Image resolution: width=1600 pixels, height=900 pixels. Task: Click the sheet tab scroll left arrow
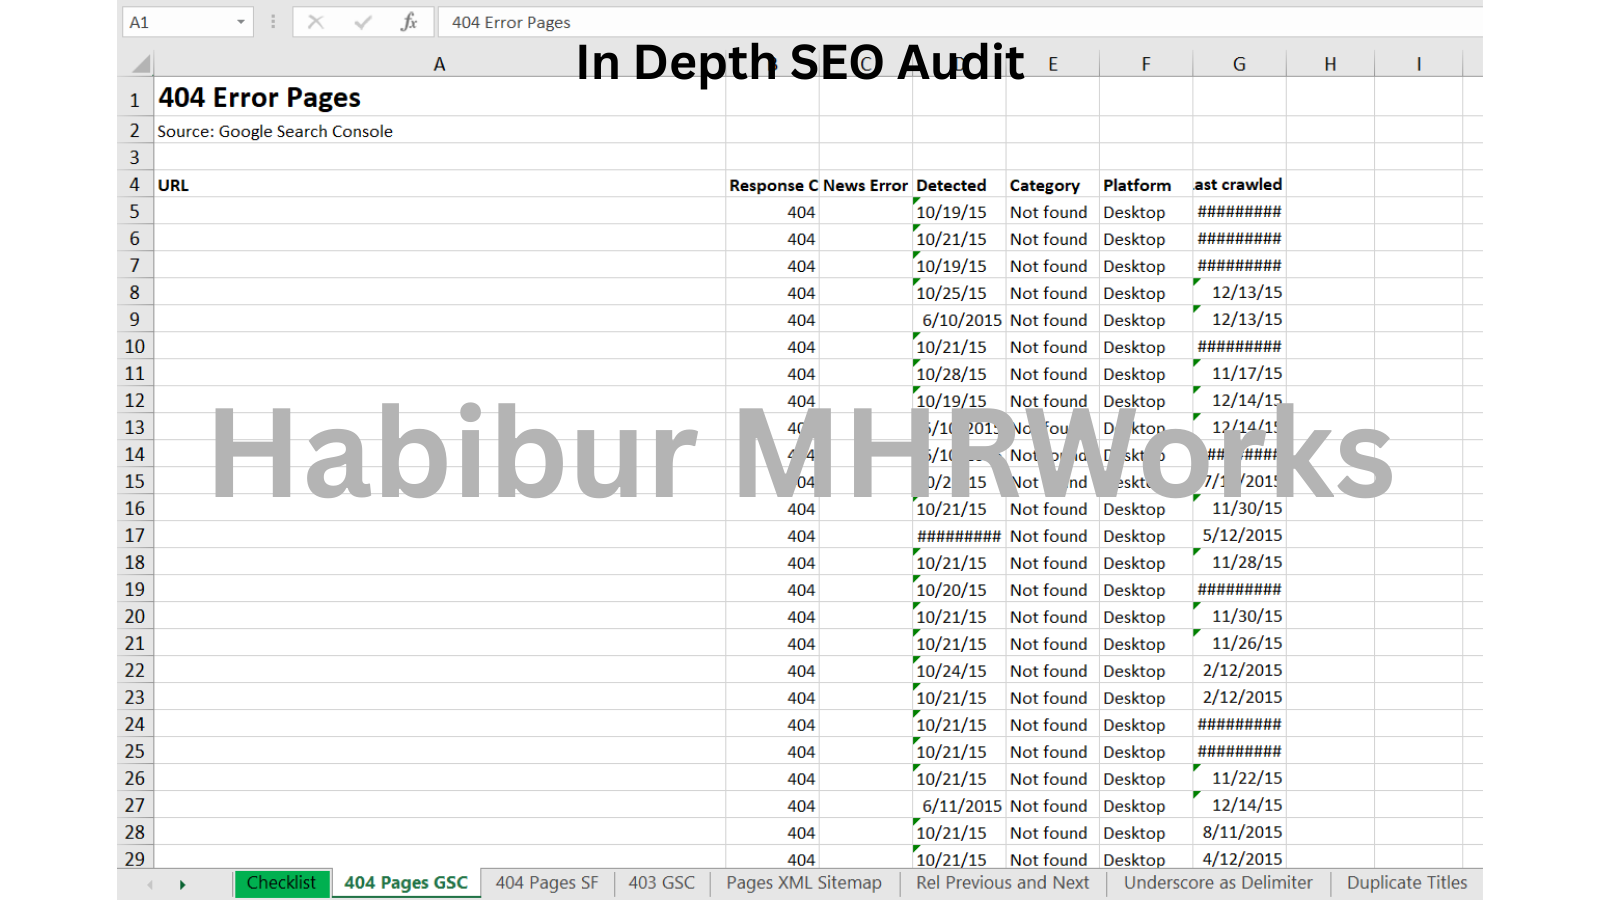point(150,884)
